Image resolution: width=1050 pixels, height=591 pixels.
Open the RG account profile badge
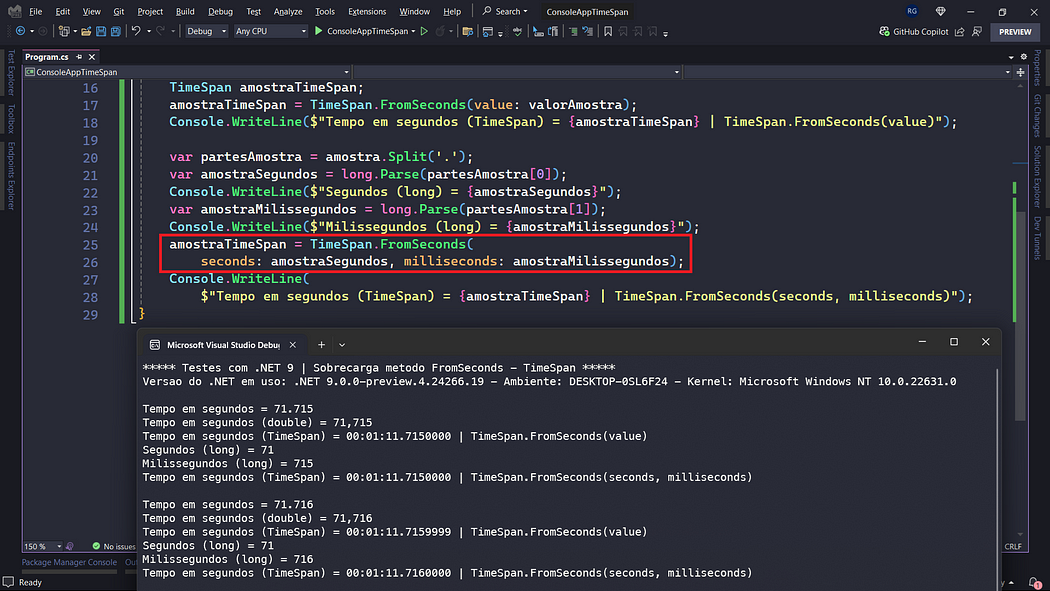coord(912,11)
